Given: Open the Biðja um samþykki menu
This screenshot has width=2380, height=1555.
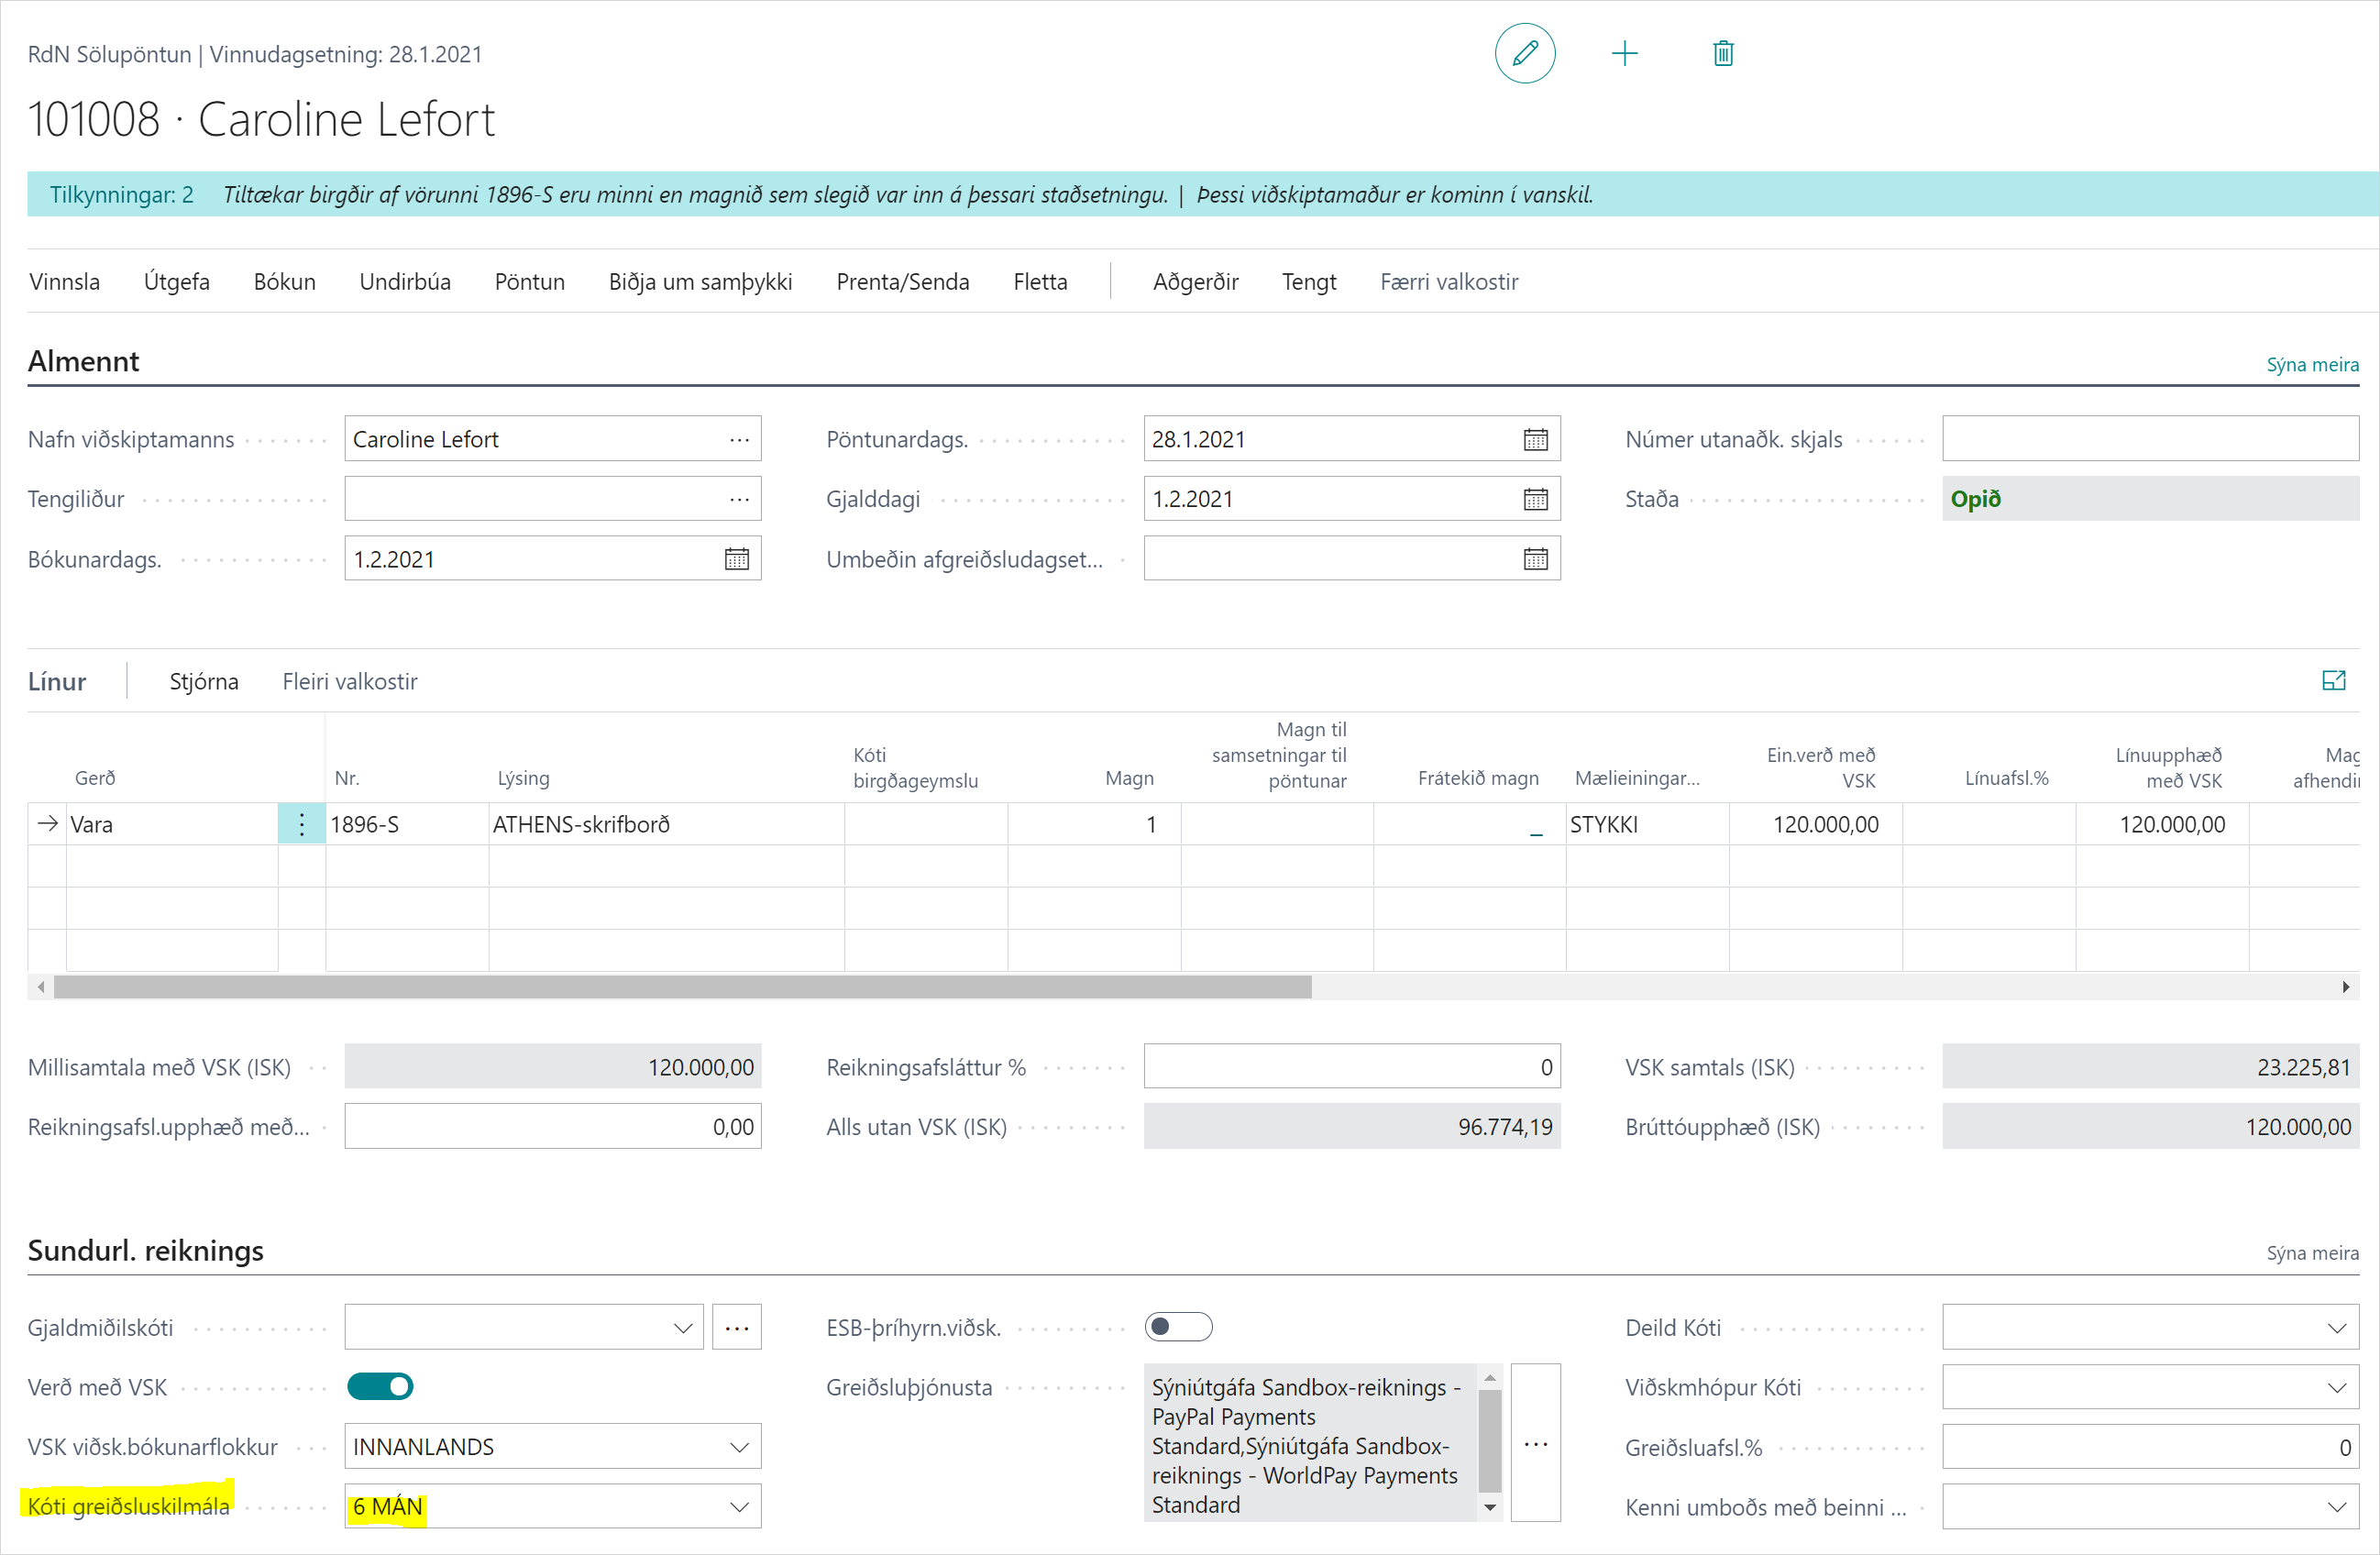Looking at the screenshot, I should (x=700, y=282).
